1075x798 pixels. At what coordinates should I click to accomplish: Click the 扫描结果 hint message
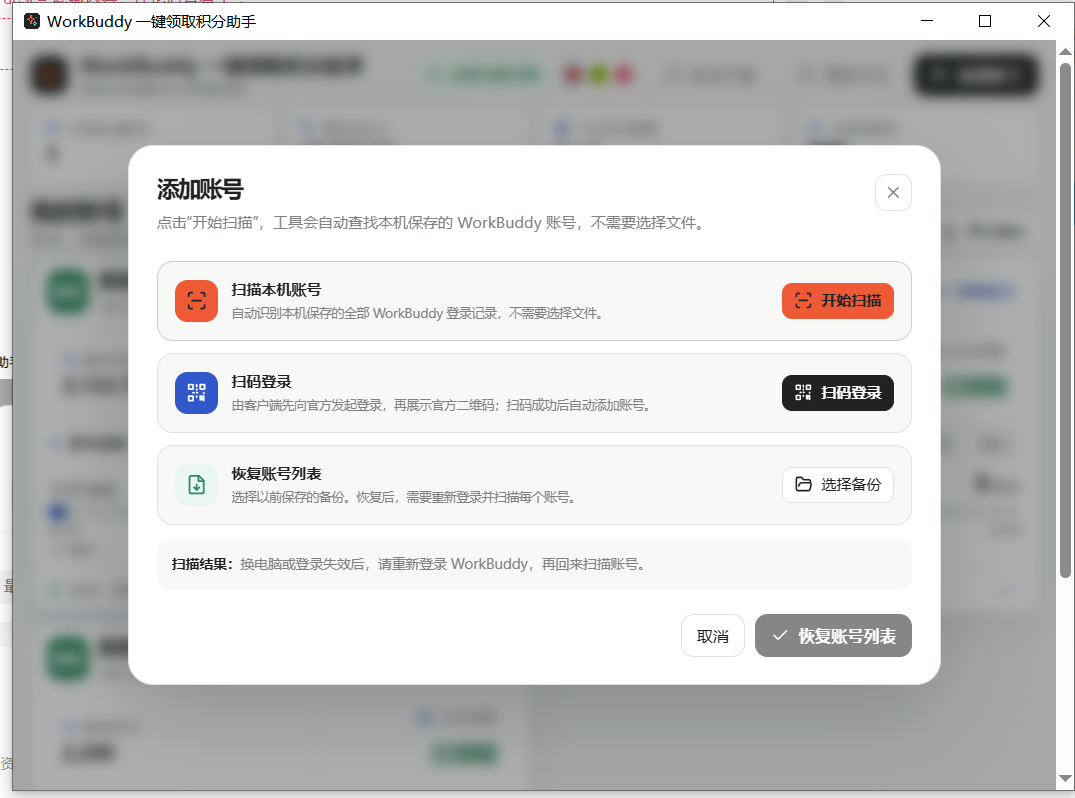[534, 564]
